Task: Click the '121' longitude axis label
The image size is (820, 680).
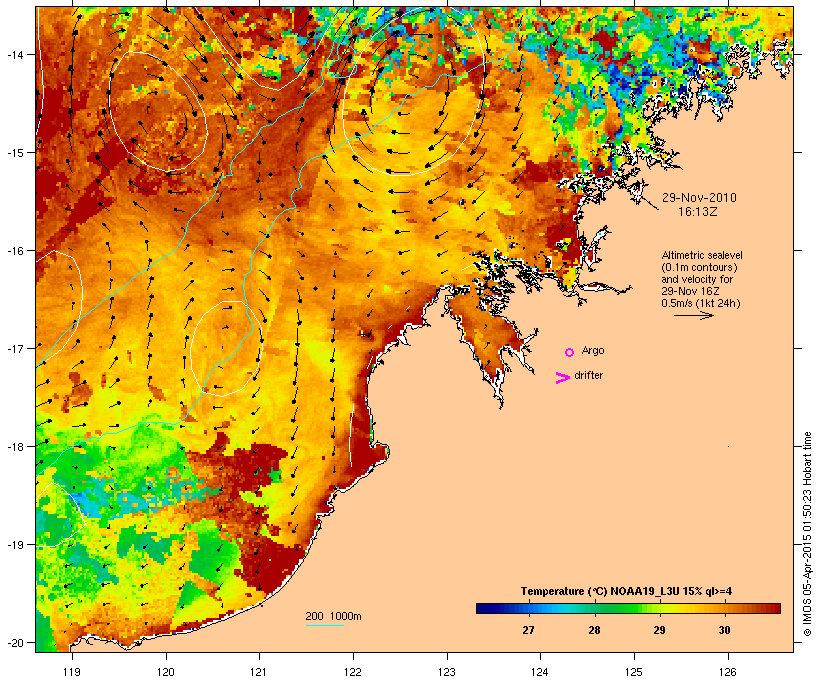Action: pyautogui.click(x=259, y=672)
